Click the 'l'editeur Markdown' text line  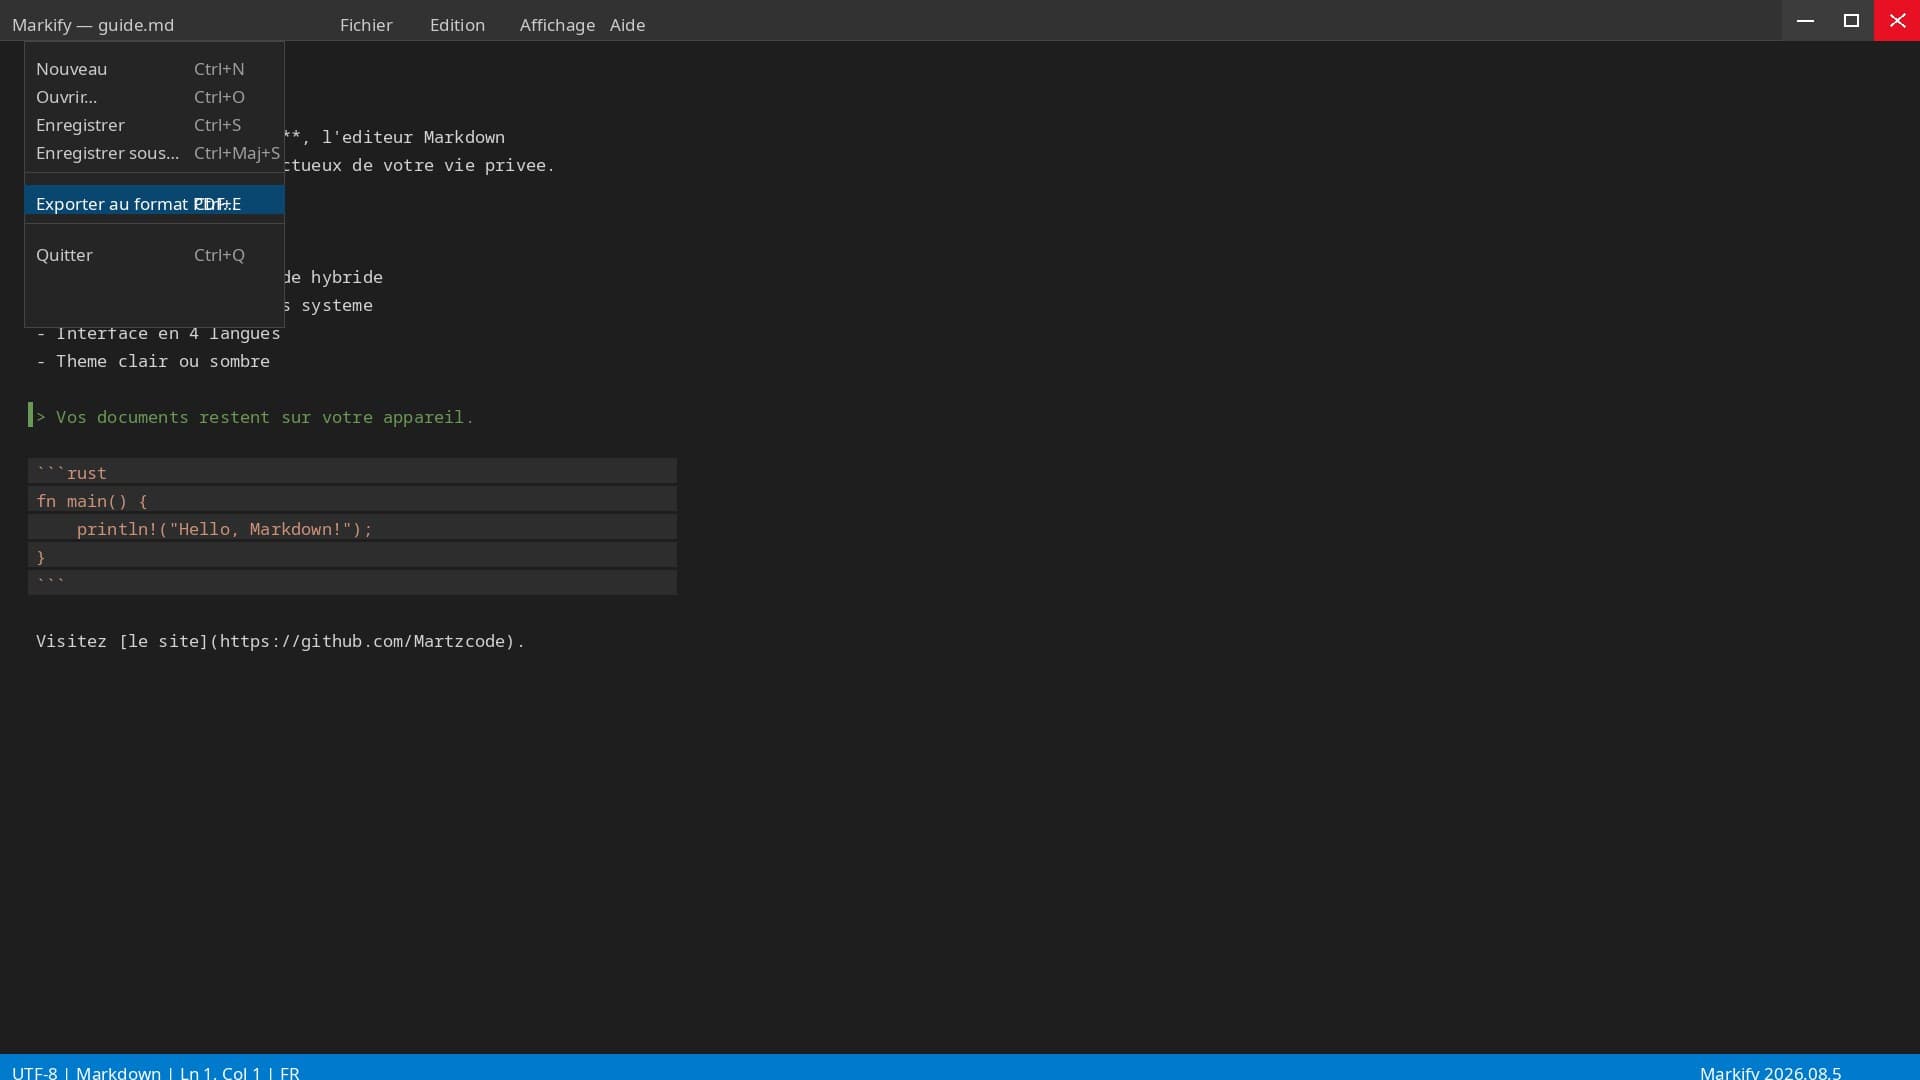pyautogui.click(x=394, y=137)
